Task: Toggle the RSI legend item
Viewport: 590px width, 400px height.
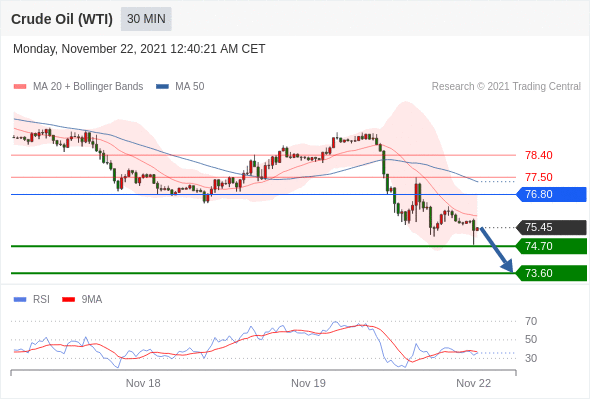Action: (x=32, y=300)
